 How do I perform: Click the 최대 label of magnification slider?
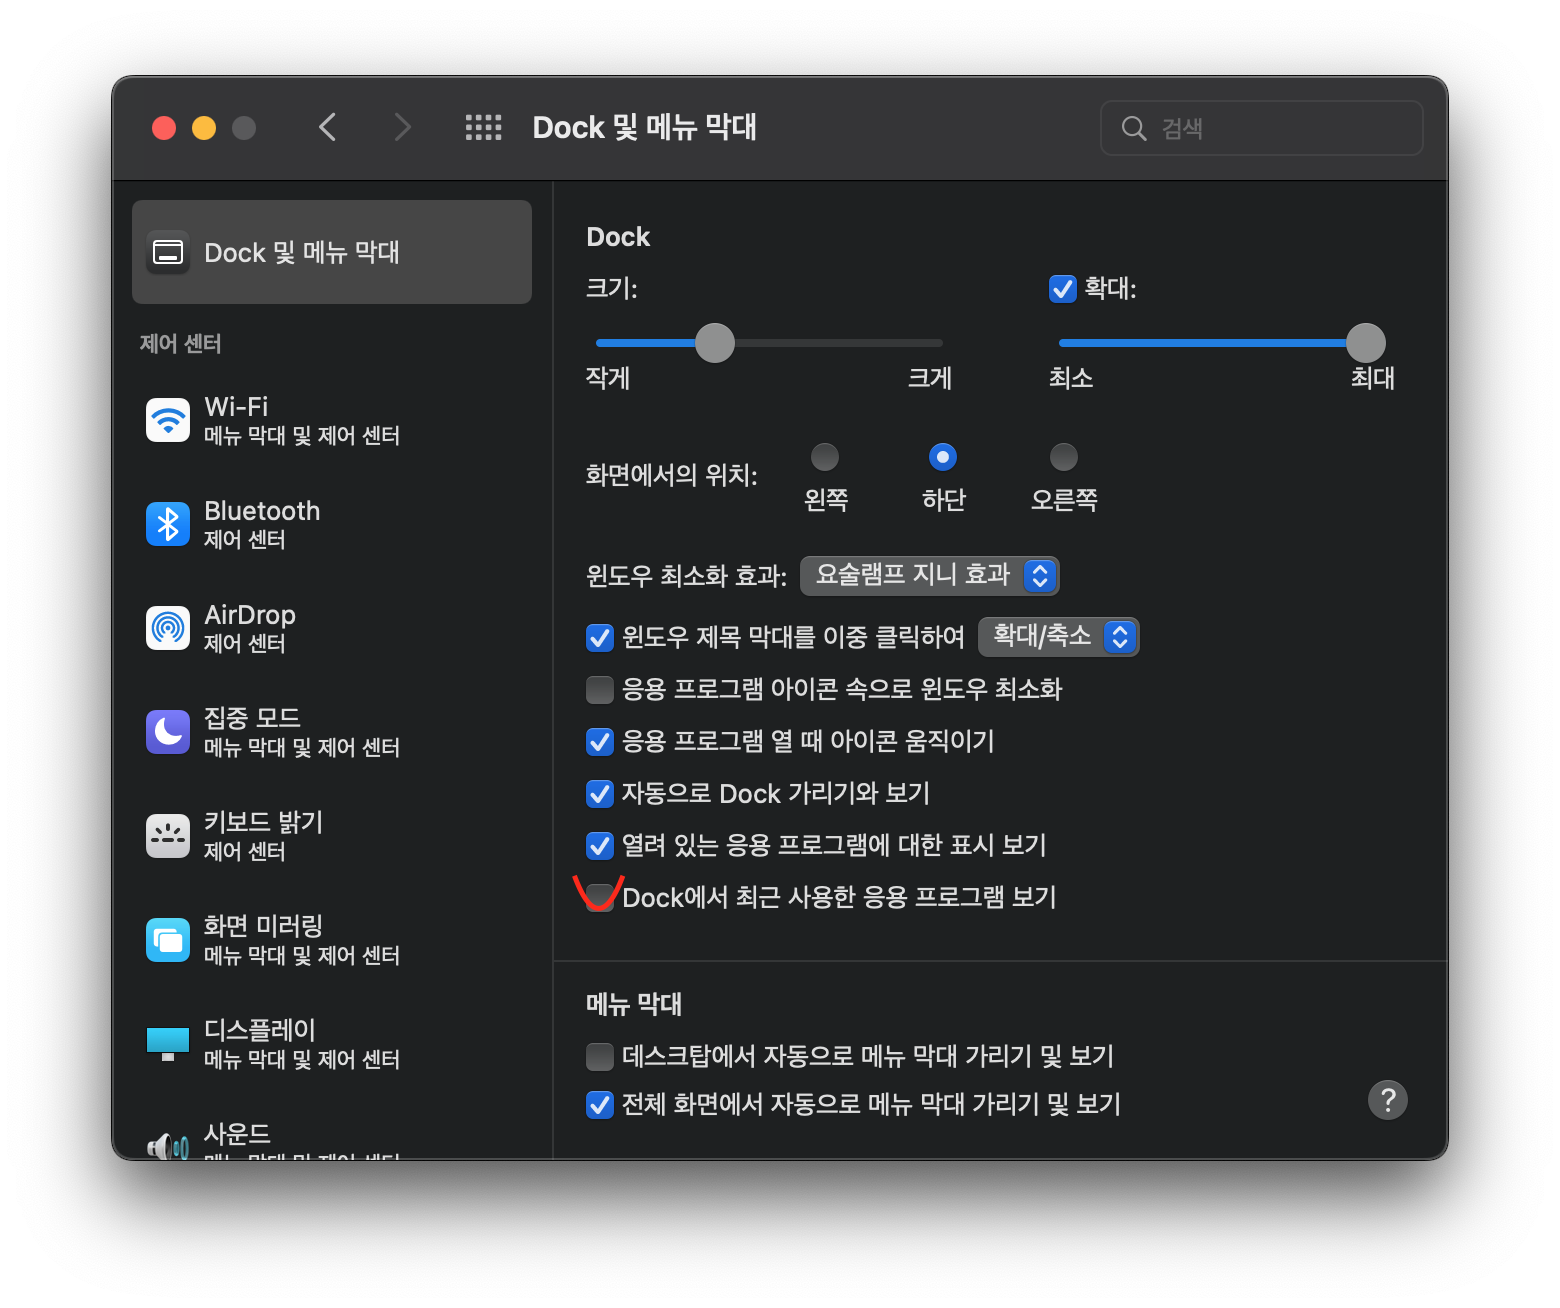(1373, 378)
